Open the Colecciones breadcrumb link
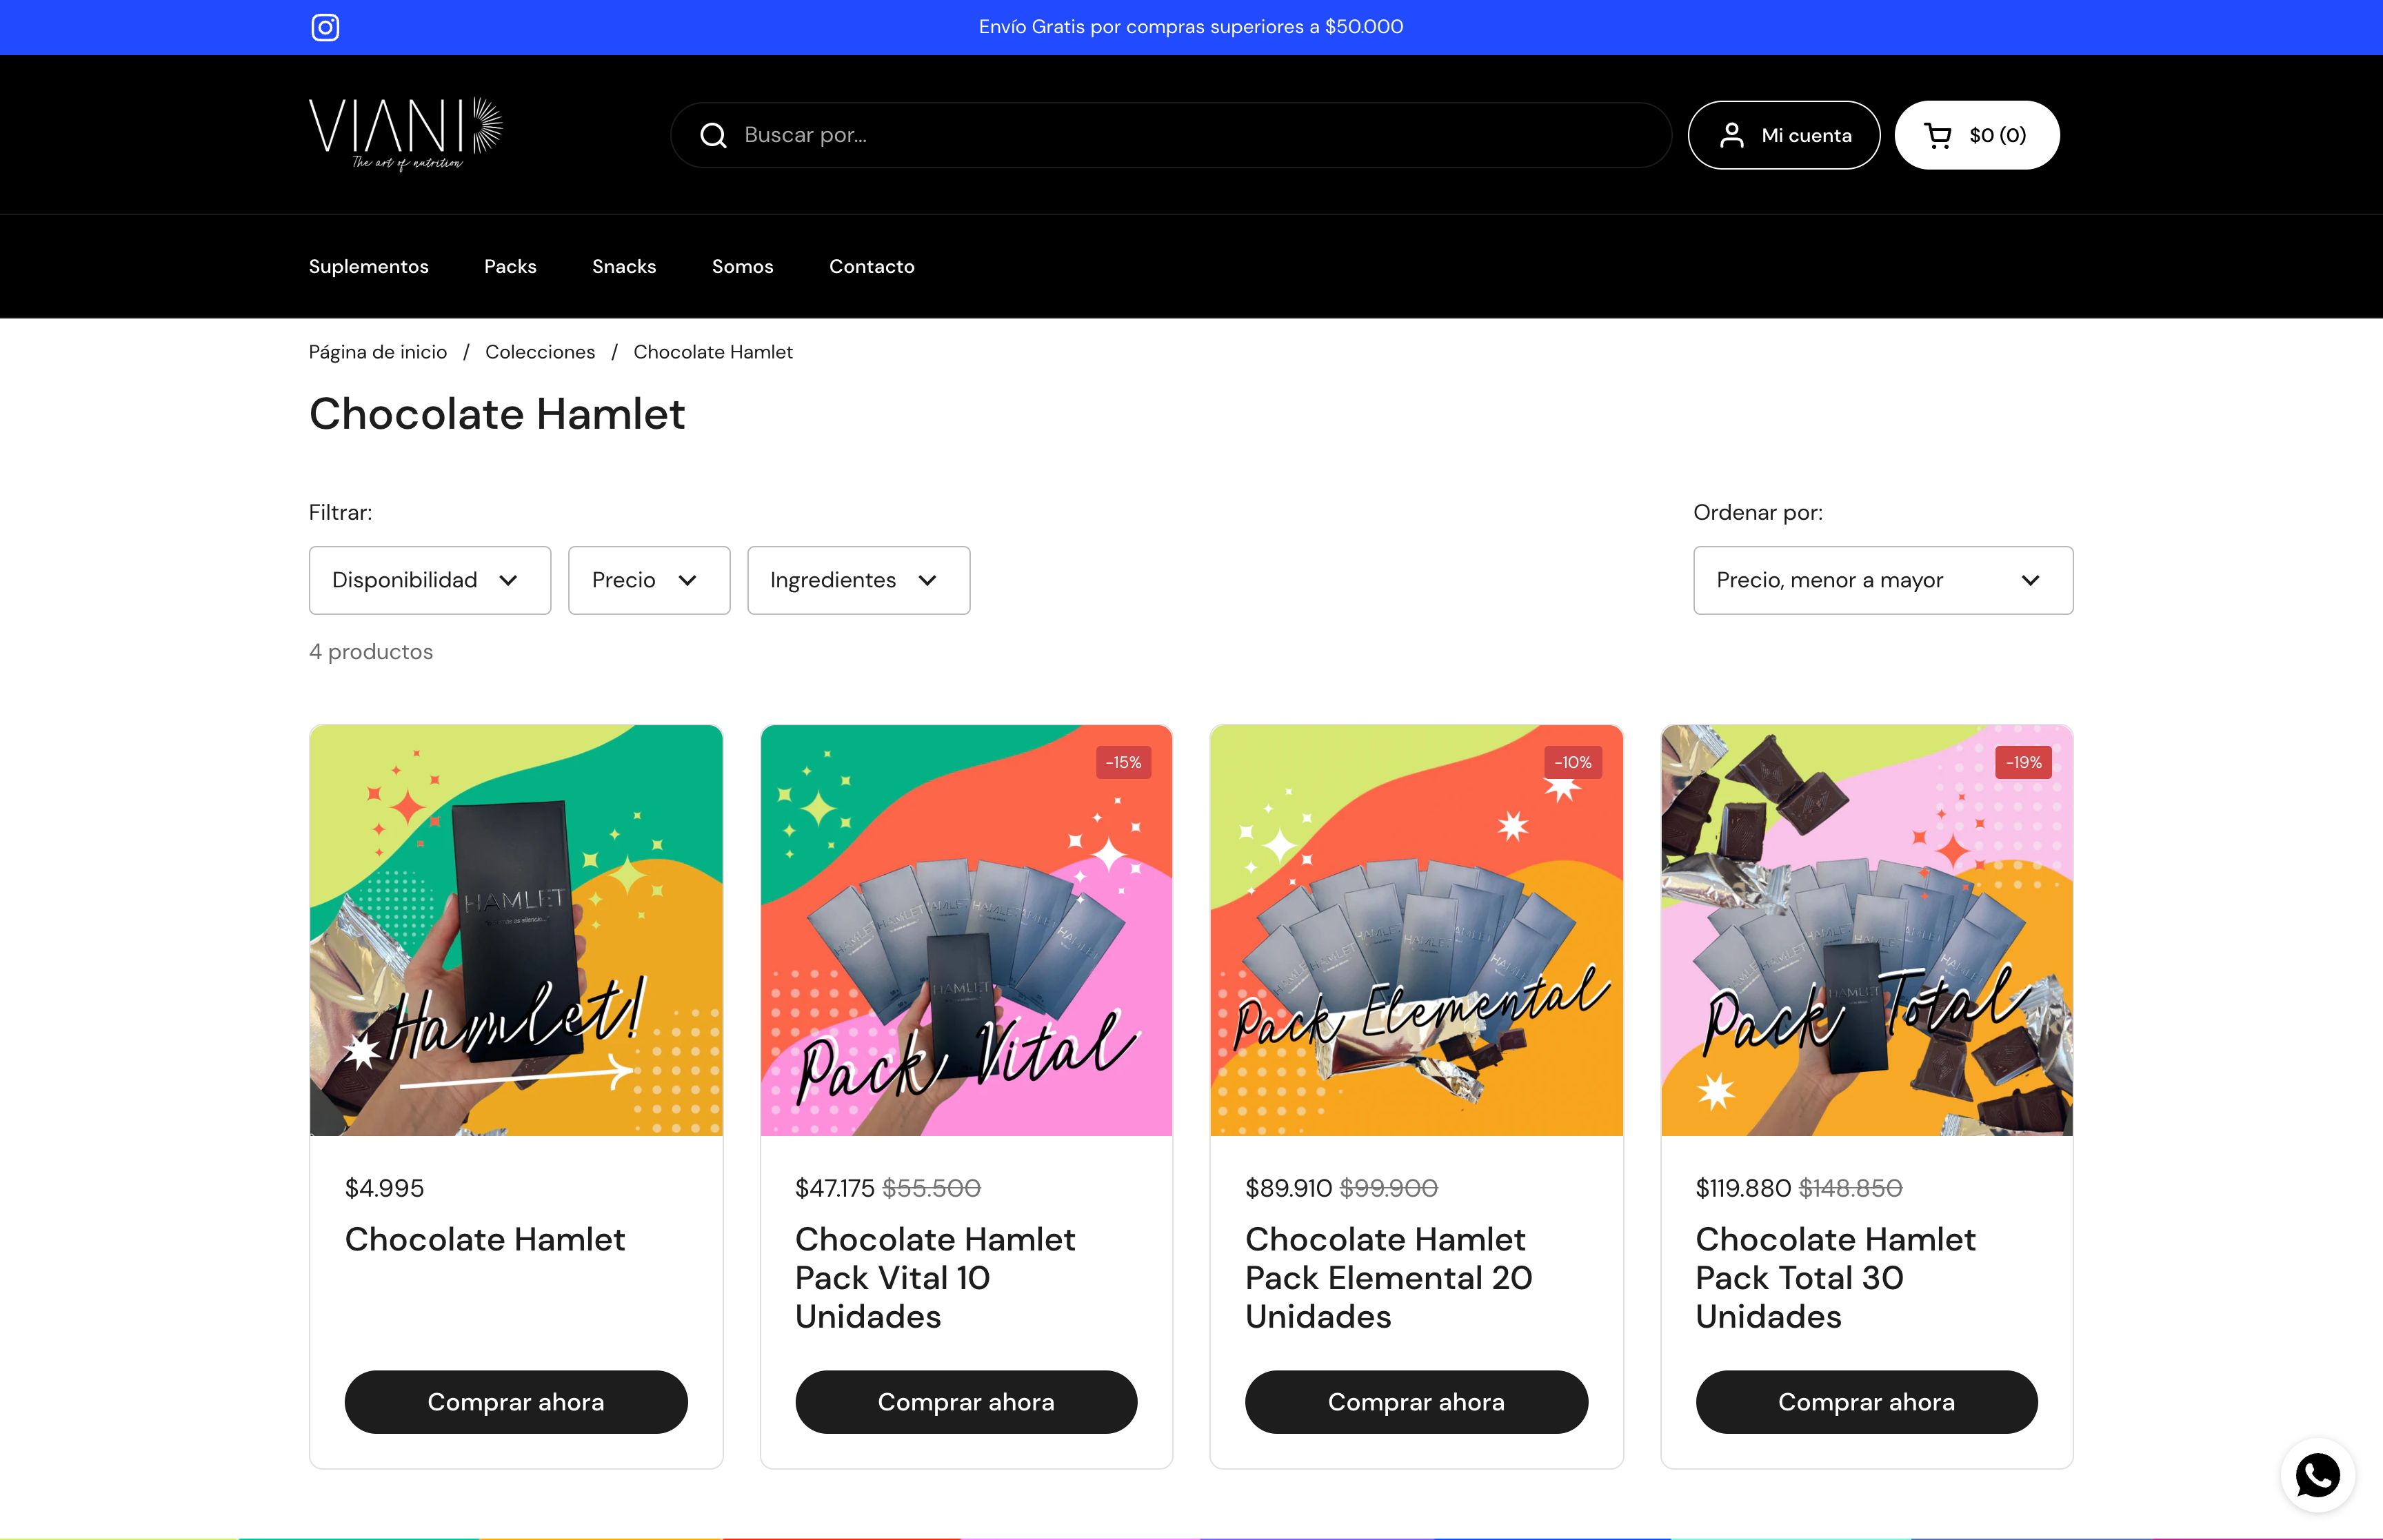The width and height of the screenshot is (2383, 1540). coord(540,351)
